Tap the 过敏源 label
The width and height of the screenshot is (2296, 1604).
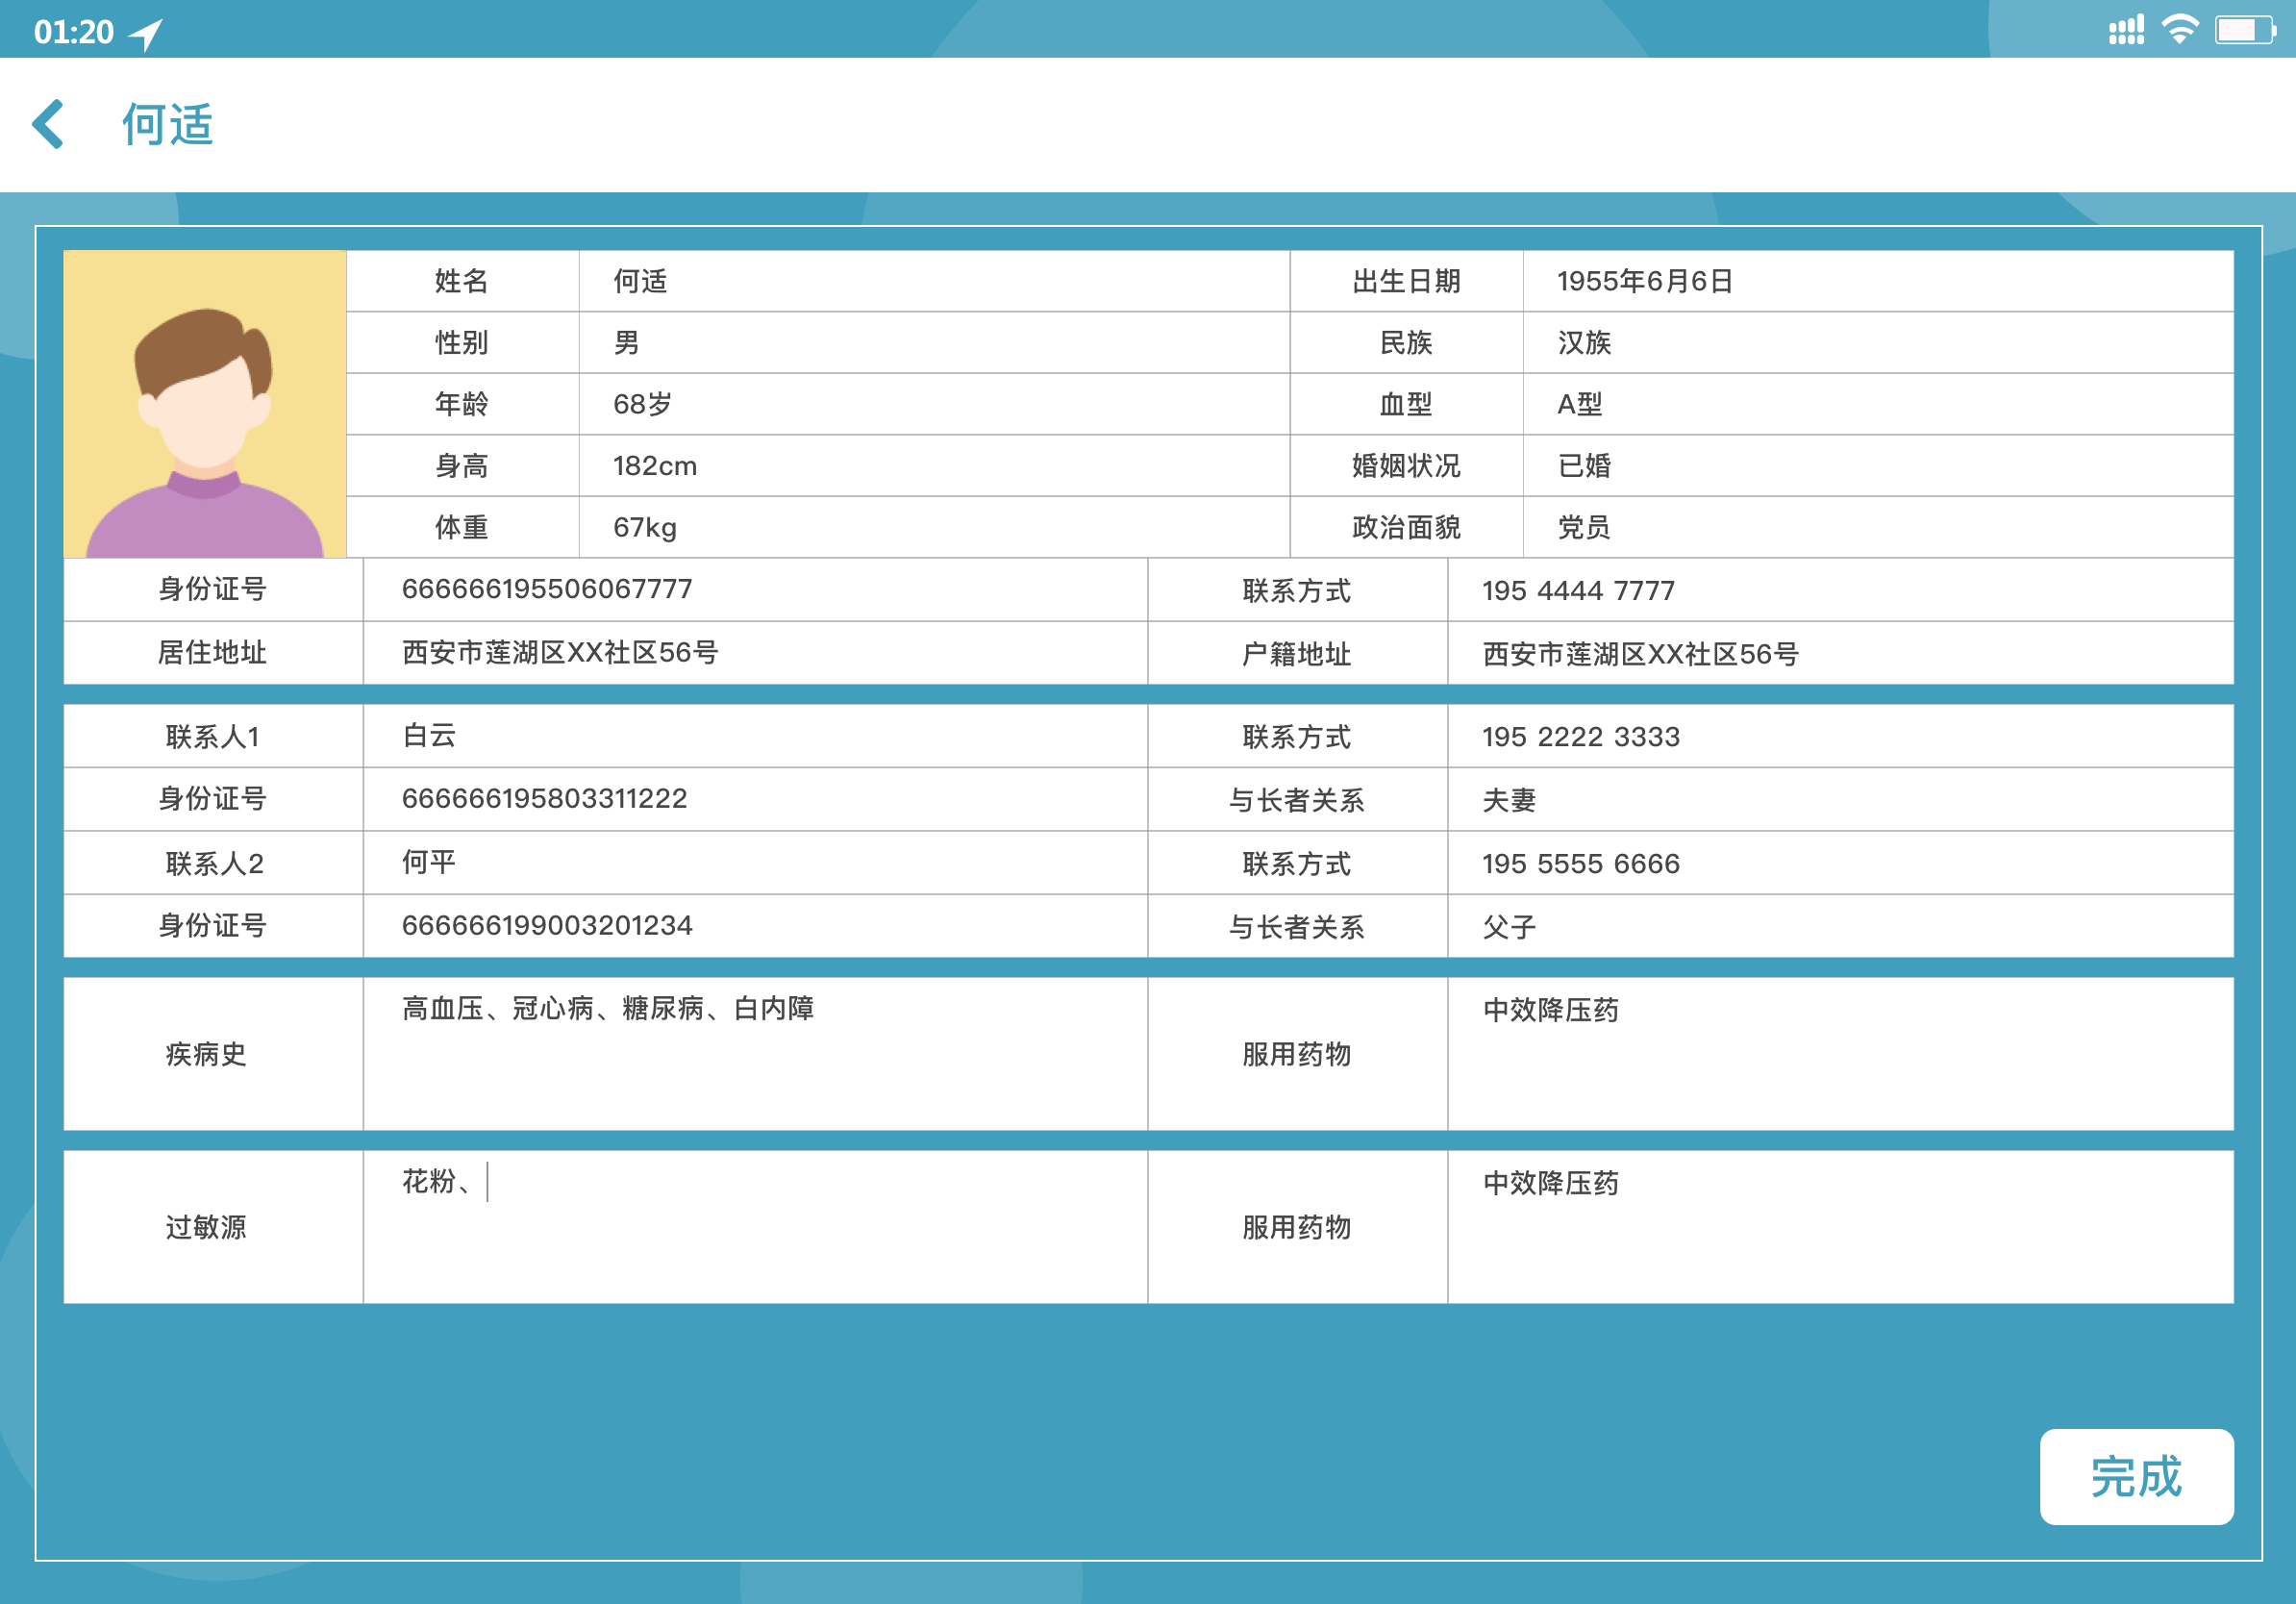point(206,1227)
